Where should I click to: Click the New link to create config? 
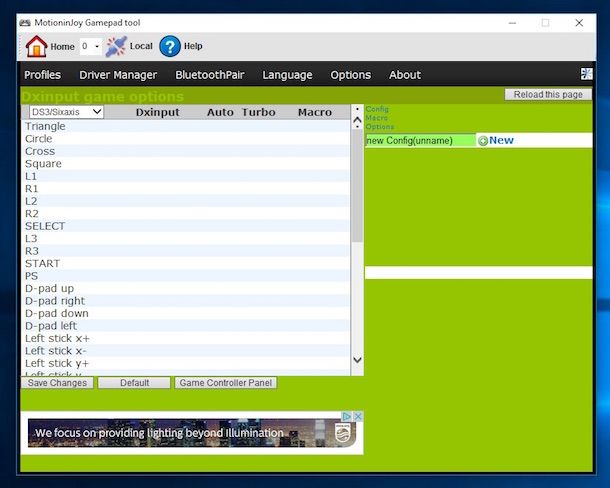tap(501, 140)
